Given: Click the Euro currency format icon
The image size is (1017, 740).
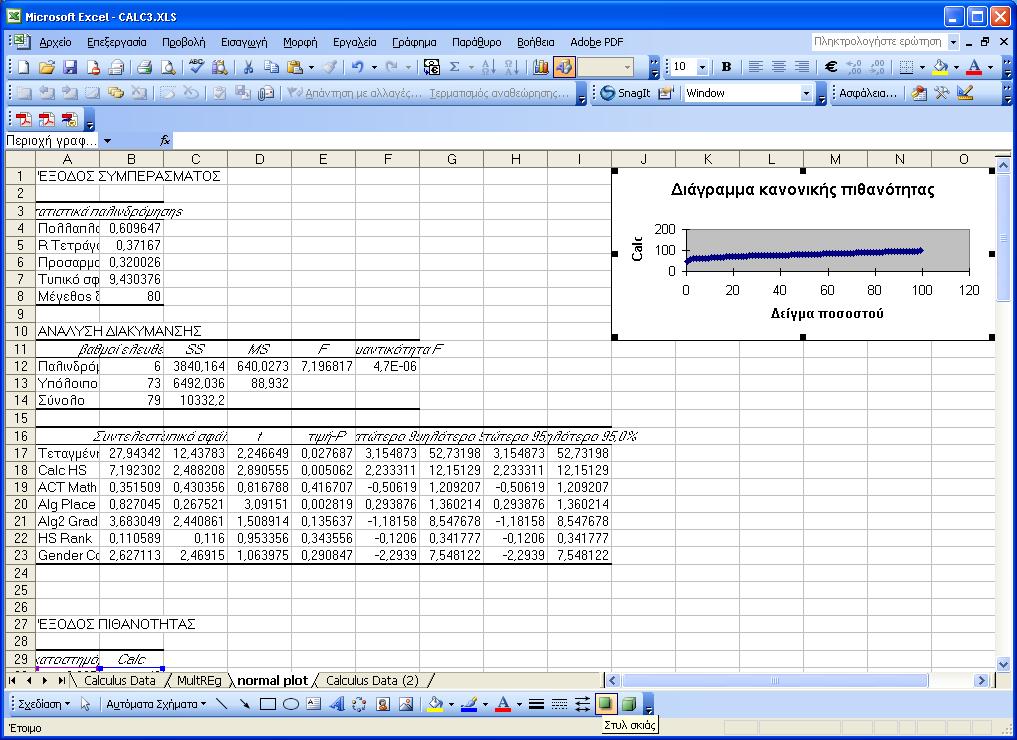Looking at the screenshot, I should (830, 67).
